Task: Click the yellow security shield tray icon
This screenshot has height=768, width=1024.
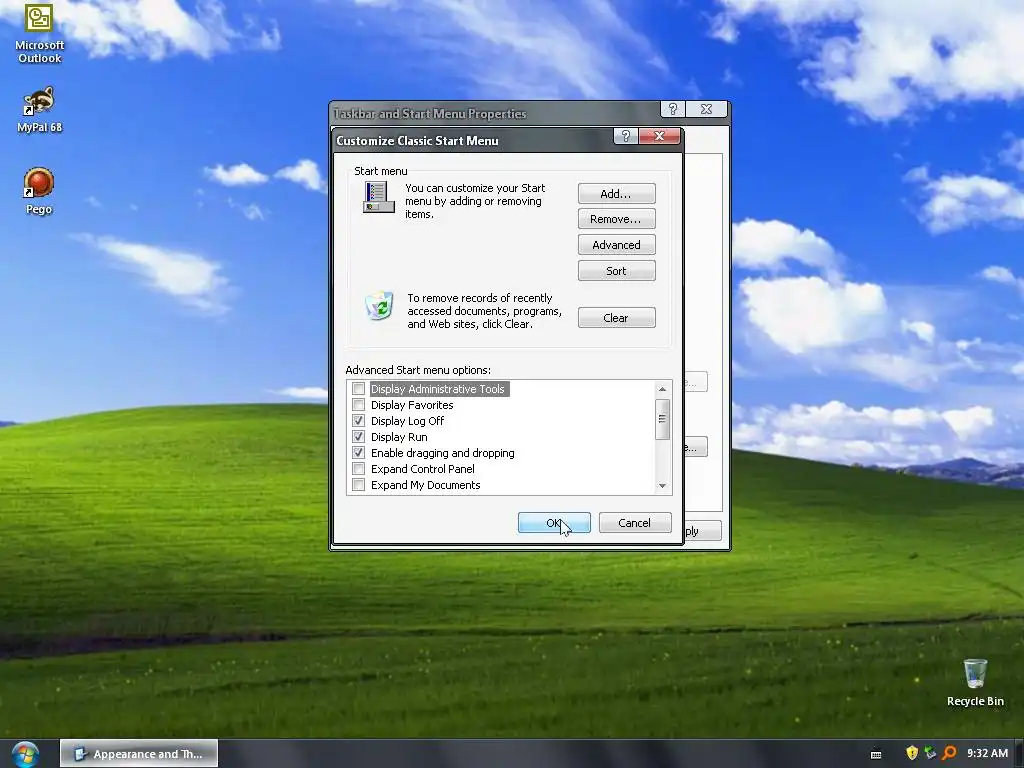Action: tap(912, 753)
